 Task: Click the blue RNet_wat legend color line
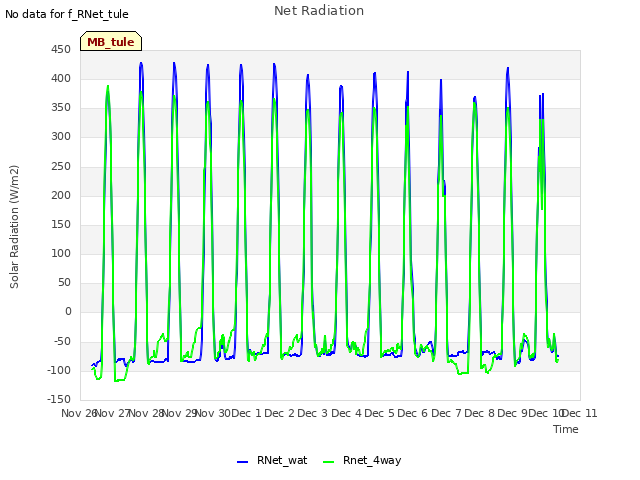[242, 462]
